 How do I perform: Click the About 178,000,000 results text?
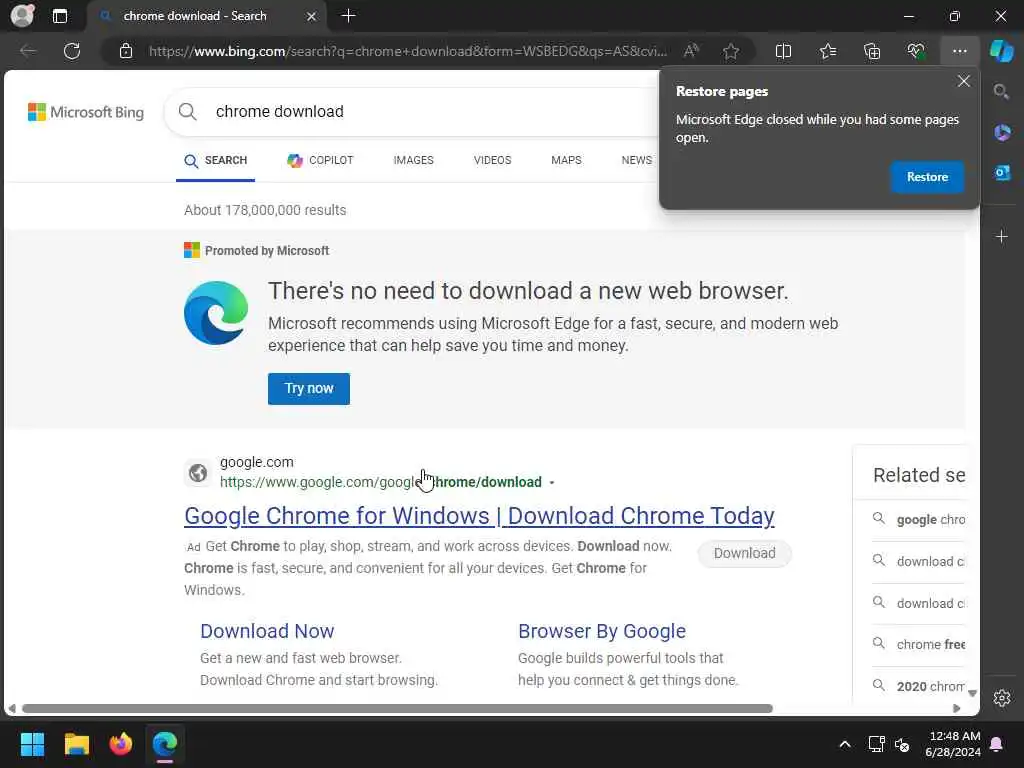click(x=265, y=210)
